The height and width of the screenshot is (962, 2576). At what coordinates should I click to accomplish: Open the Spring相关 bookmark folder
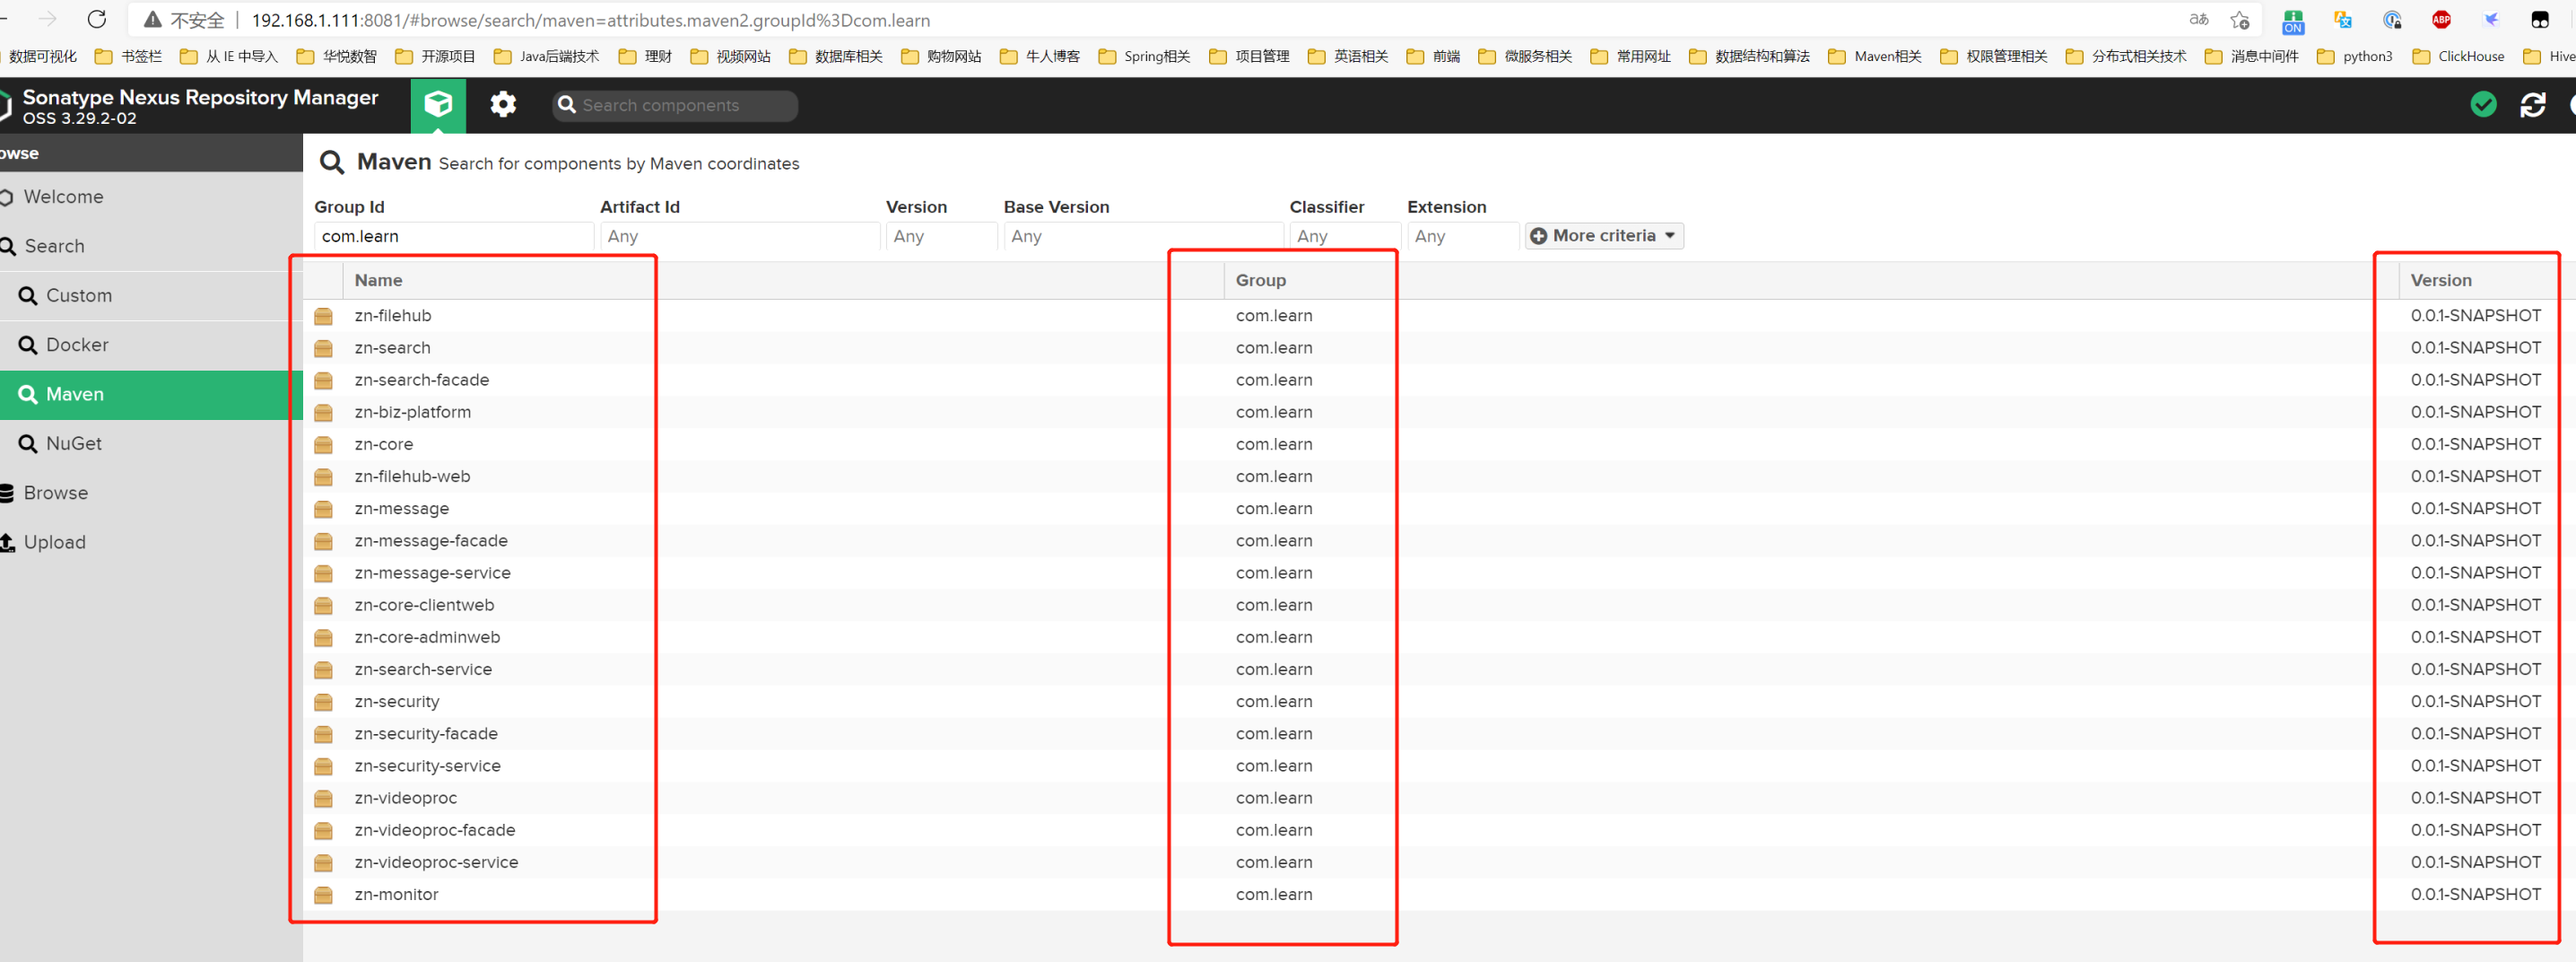(1144, 56)
